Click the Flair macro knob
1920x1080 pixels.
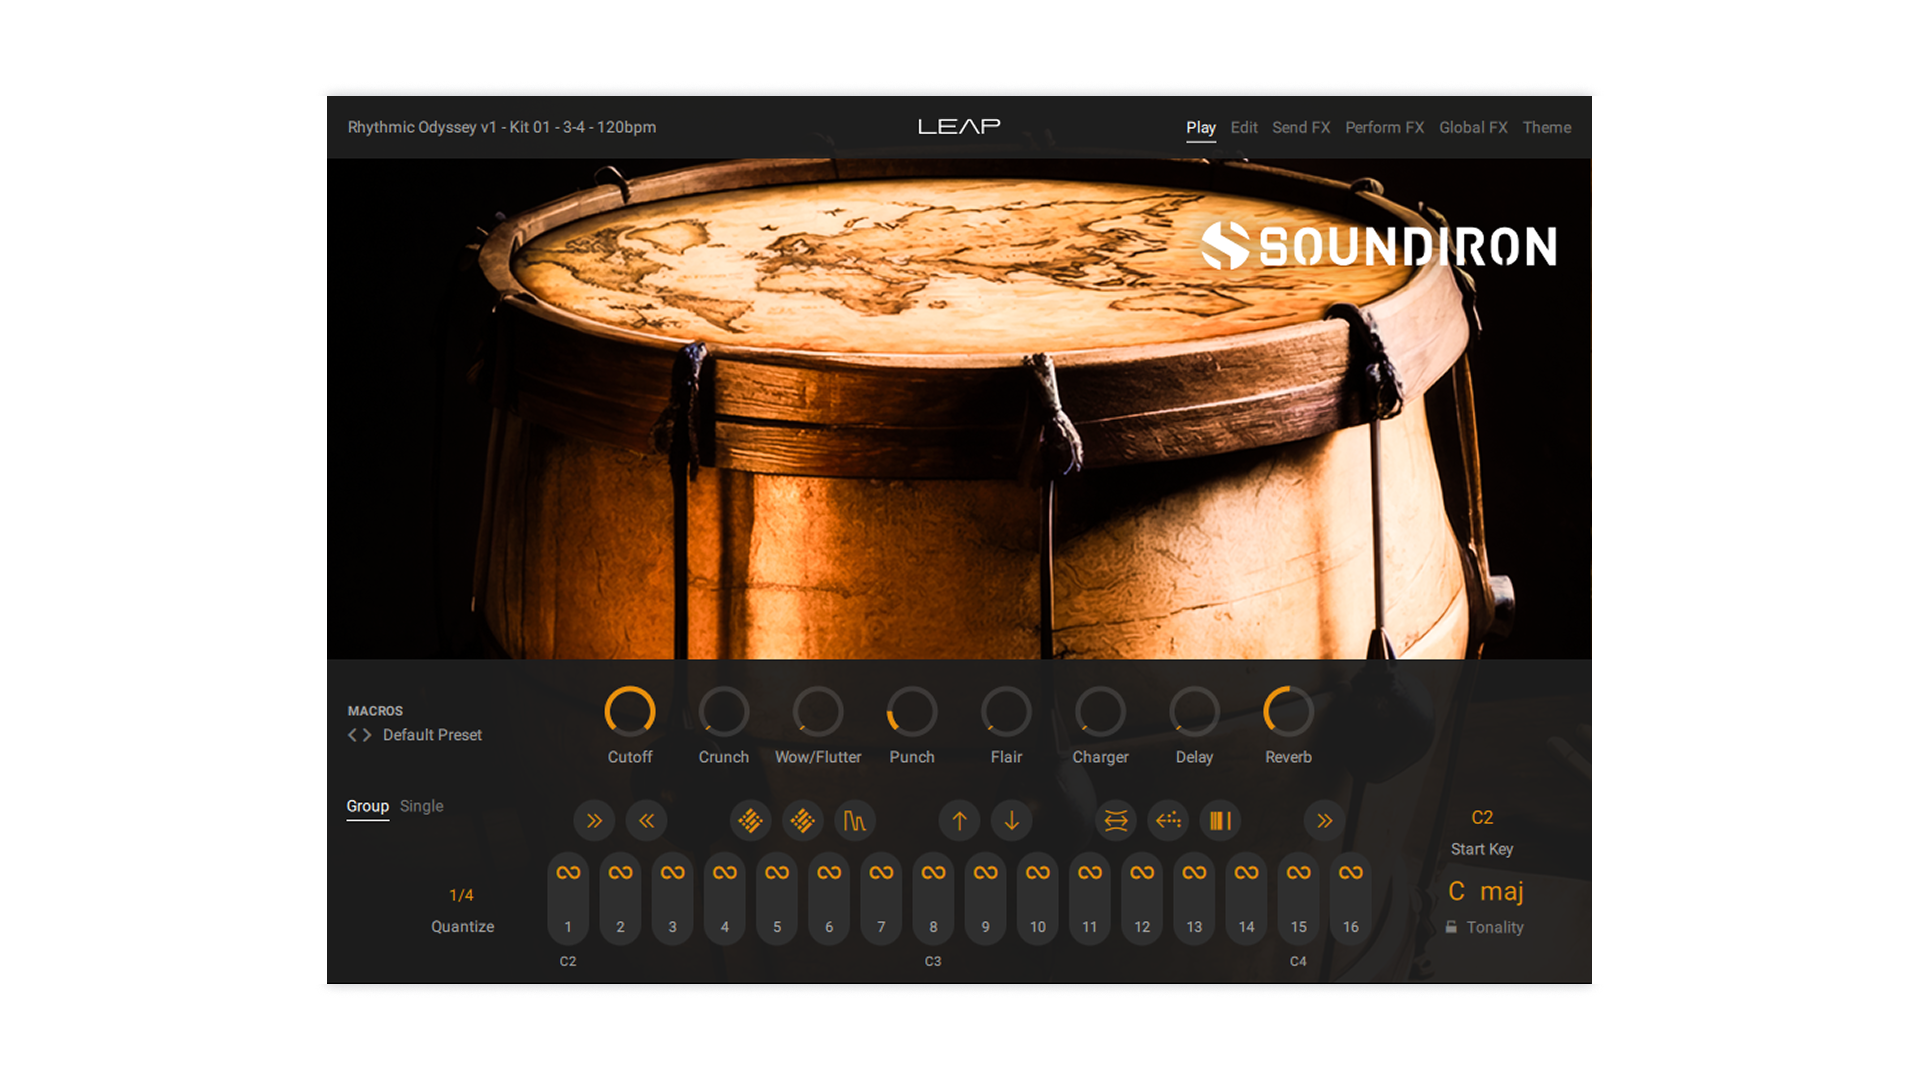pyautogui.click(x=1006, y=712)
